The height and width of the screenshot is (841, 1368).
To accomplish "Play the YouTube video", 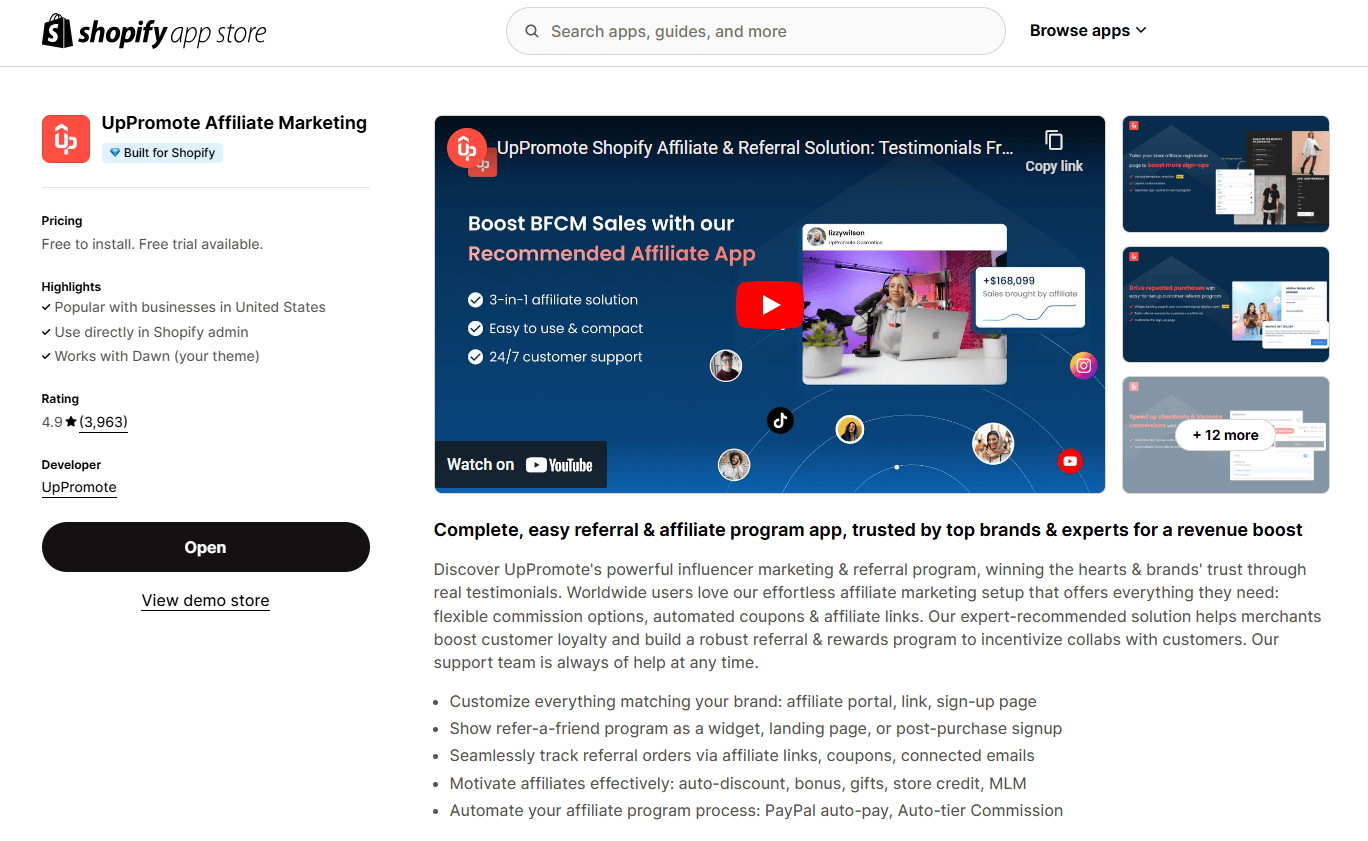I will pyautogui.click(x=770, y=305).
